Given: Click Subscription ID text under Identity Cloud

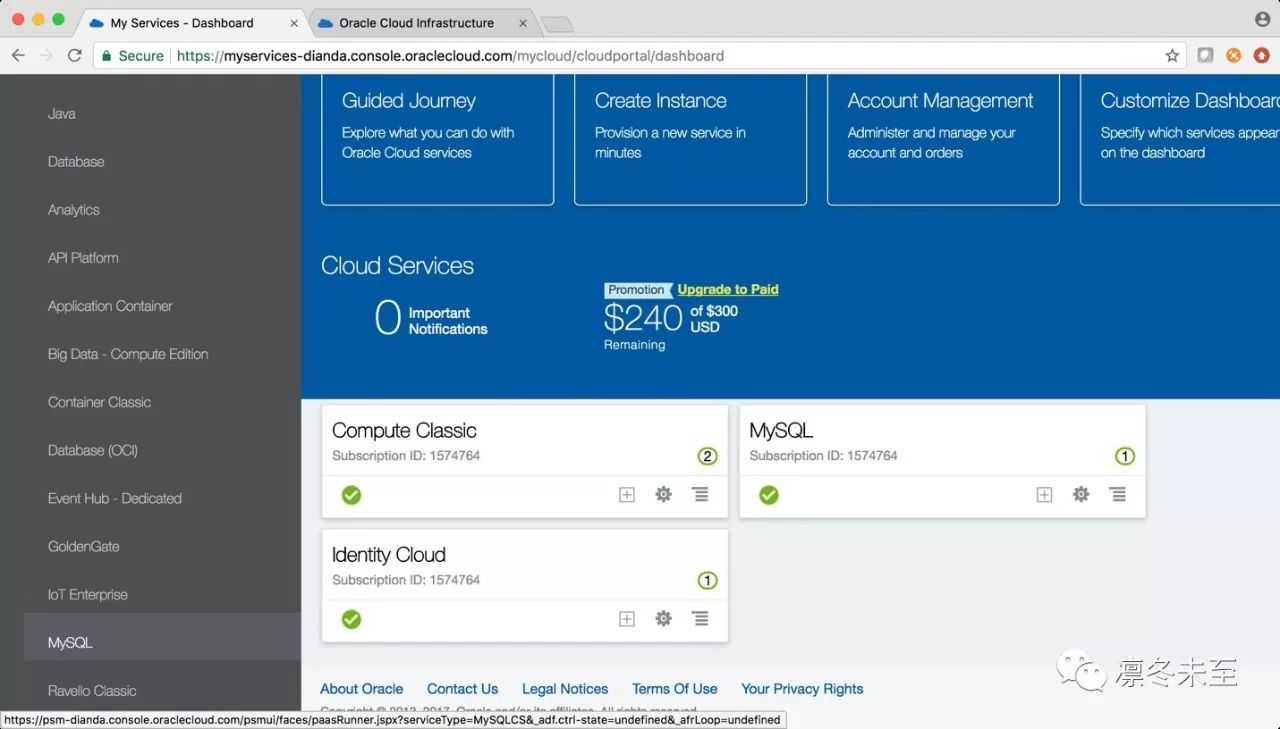Looking at the screenshot, I should point(406,580).
